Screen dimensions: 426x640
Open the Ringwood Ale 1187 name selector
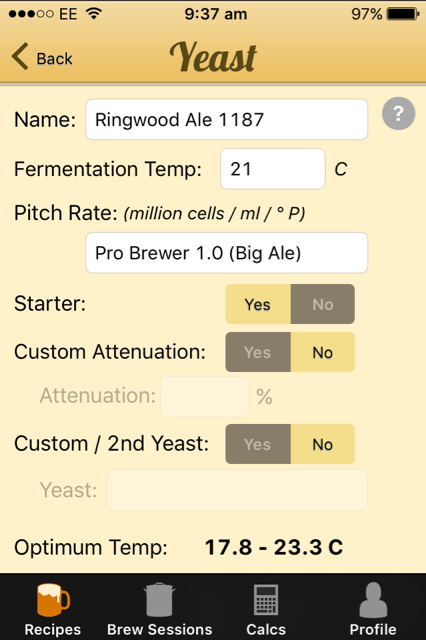[226, 119]
